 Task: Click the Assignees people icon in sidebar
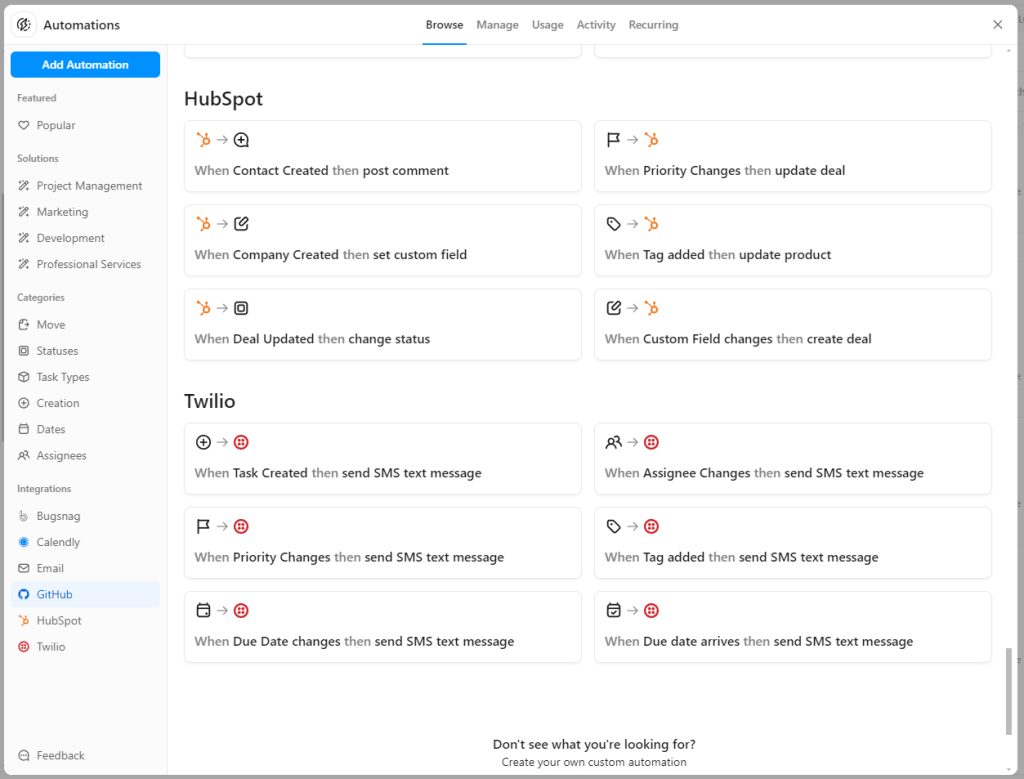[x=24, y=455]
